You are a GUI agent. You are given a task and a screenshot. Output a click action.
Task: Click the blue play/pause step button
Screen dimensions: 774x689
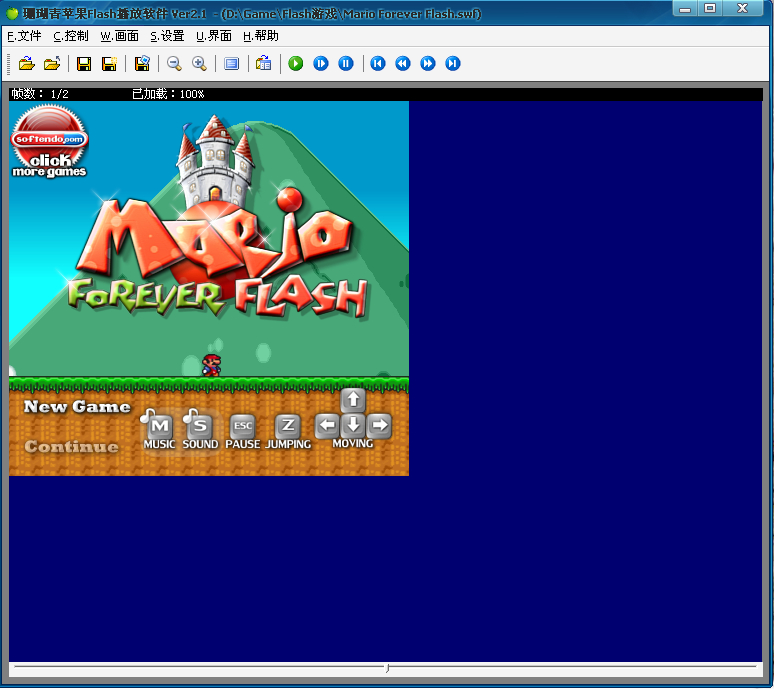(321, 64)
